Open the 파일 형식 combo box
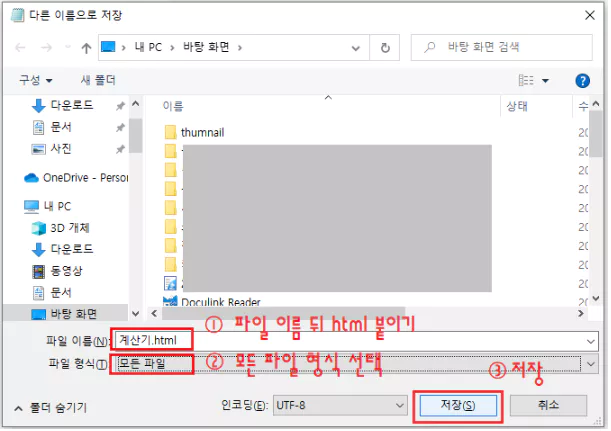Viewport: 611px width, 431px height. (x=357, y=365)
